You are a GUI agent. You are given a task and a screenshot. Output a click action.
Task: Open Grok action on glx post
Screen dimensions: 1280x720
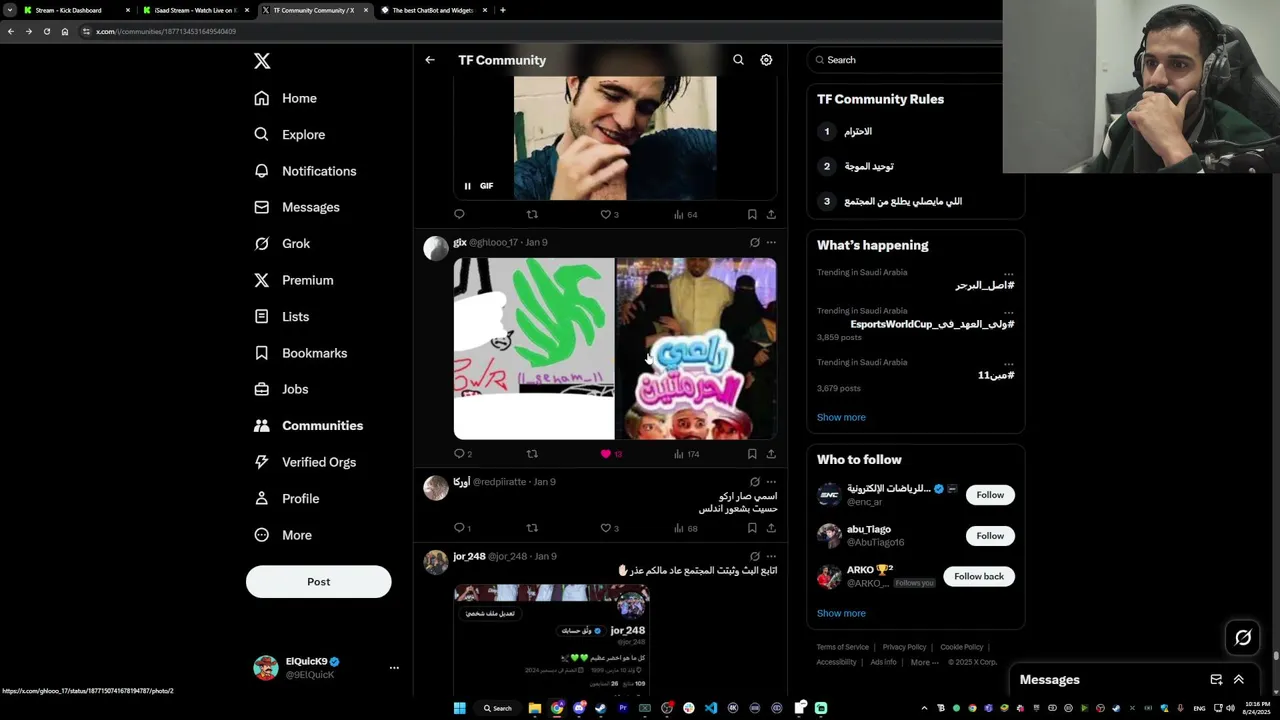755,242
